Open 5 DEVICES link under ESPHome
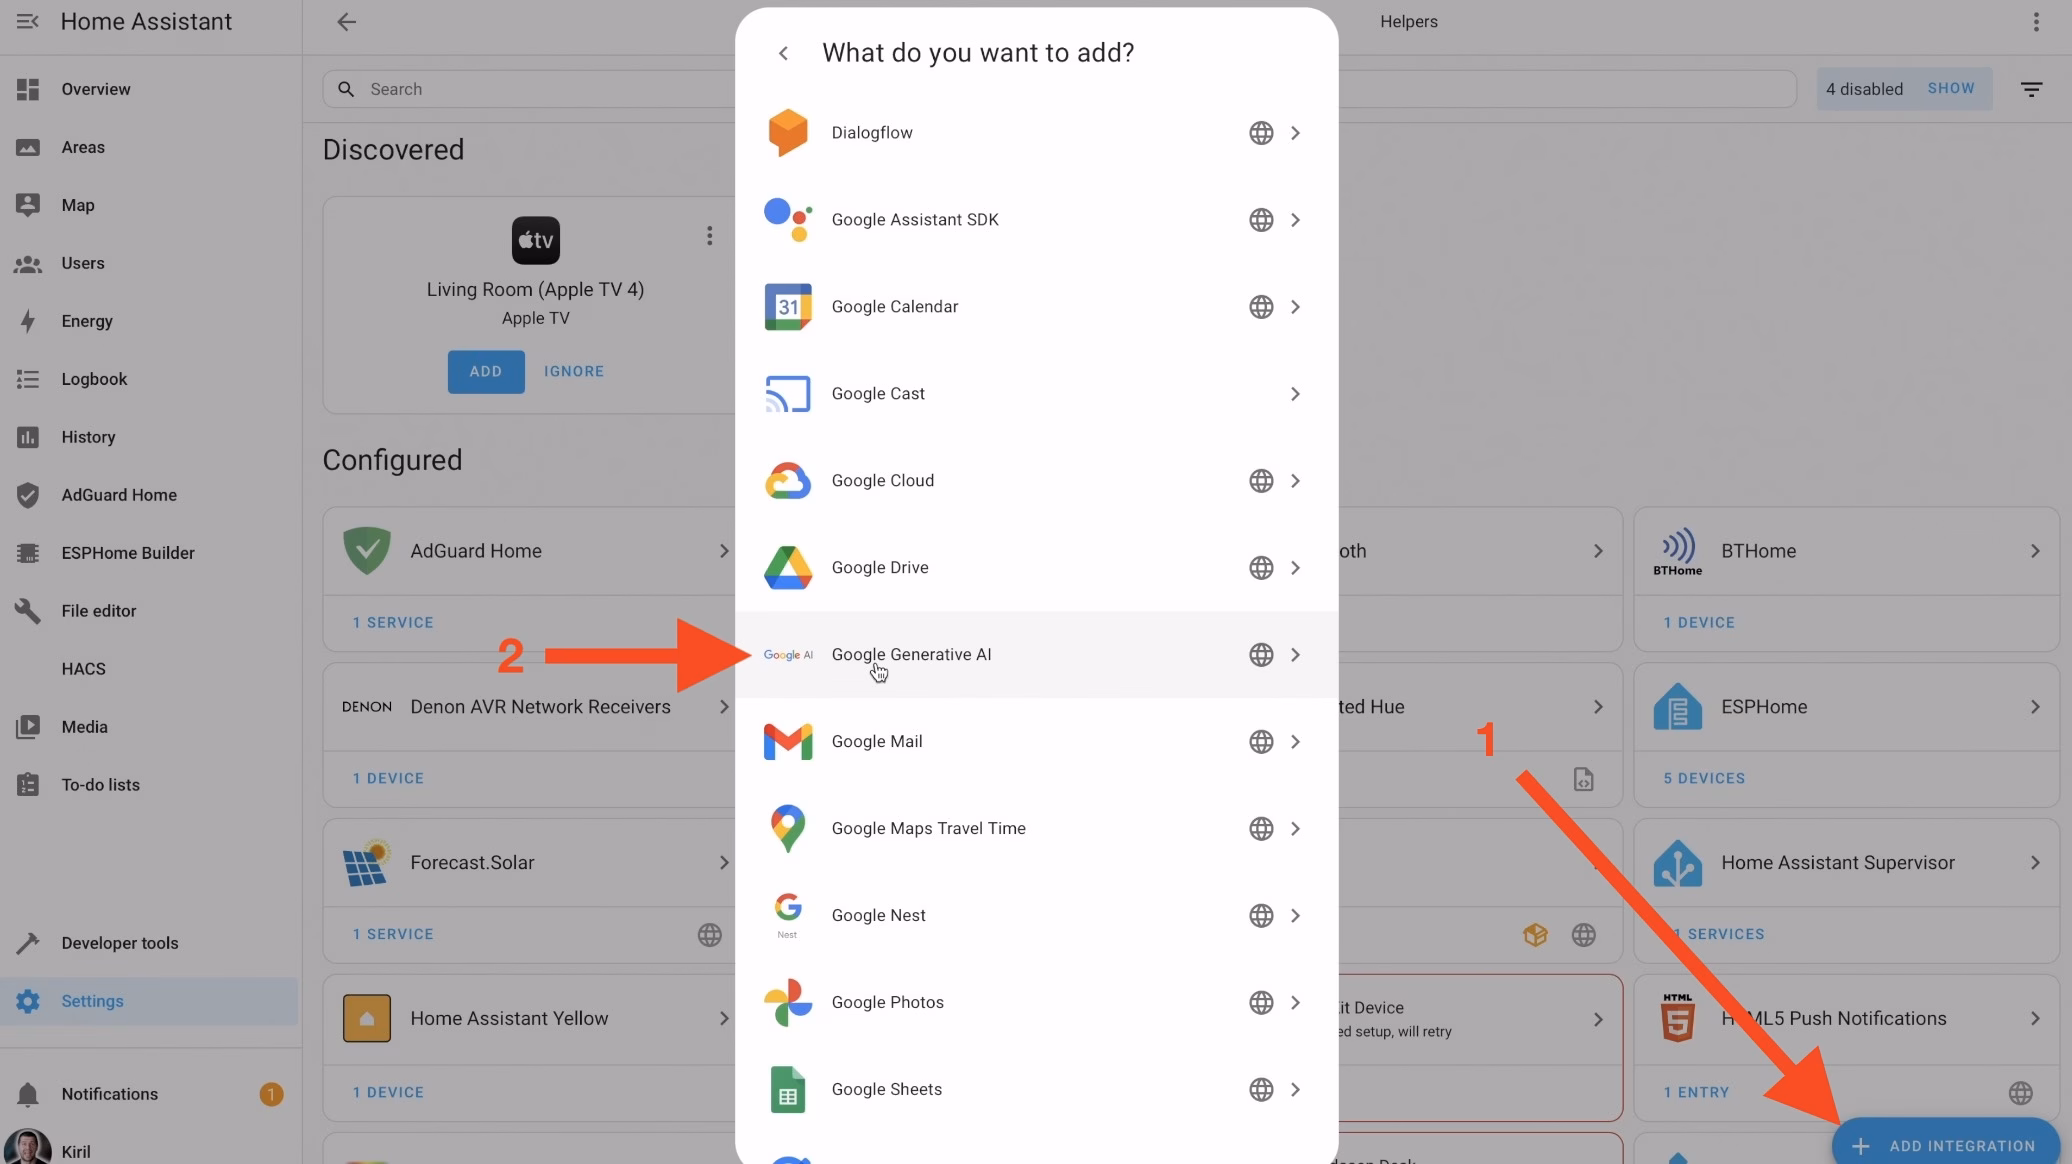This screenshot has width=2072, height=1164. tap(1704, 779)
